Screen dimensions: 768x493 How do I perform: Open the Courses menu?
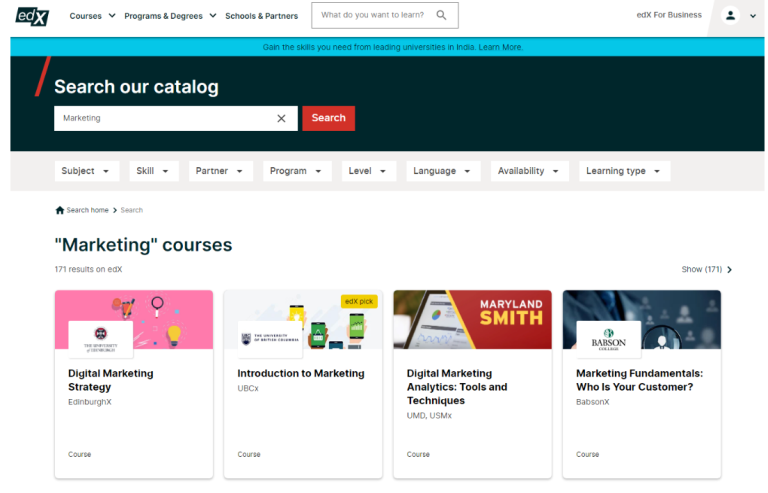point(92,16)
